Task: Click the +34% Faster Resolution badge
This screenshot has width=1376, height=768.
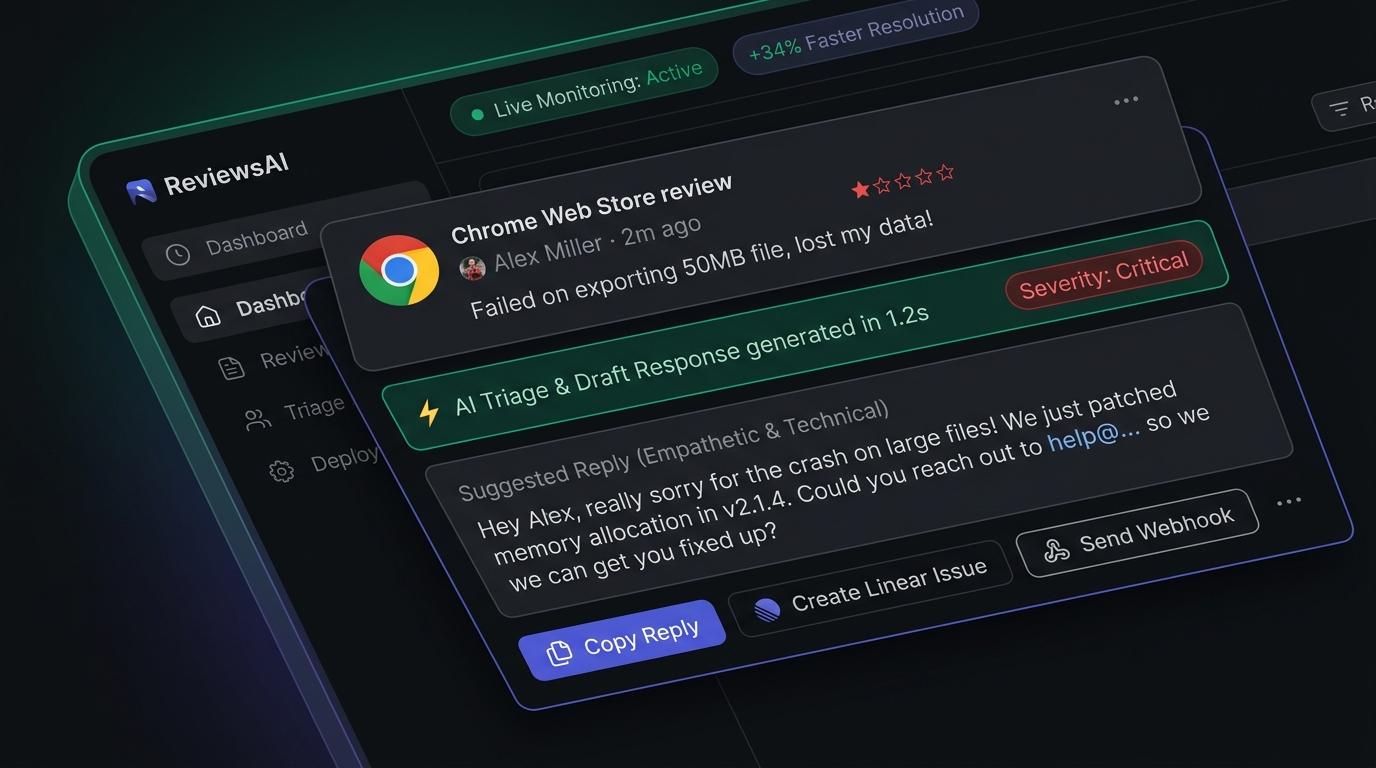Action: tap(856, 35)
